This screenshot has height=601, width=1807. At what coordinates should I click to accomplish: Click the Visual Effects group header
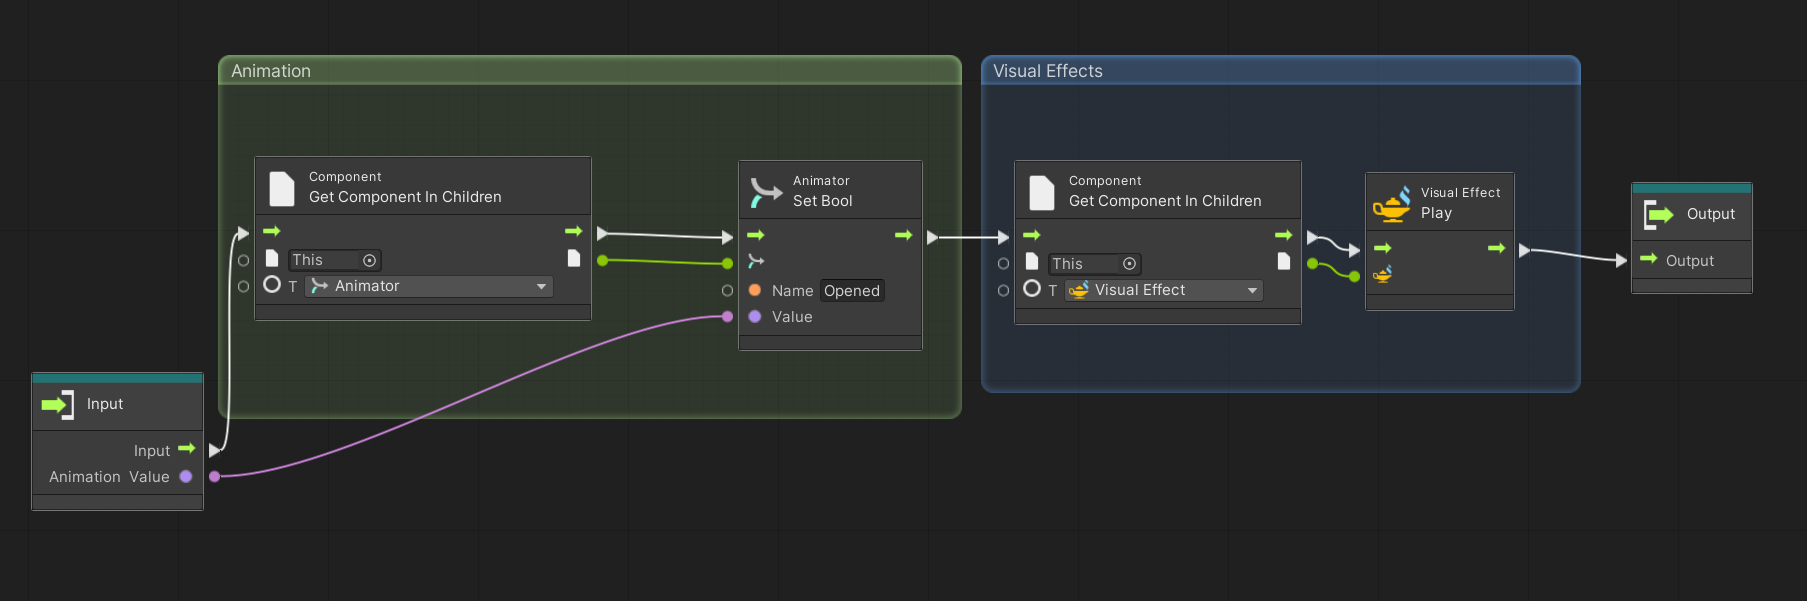(x=1280, y=71)
